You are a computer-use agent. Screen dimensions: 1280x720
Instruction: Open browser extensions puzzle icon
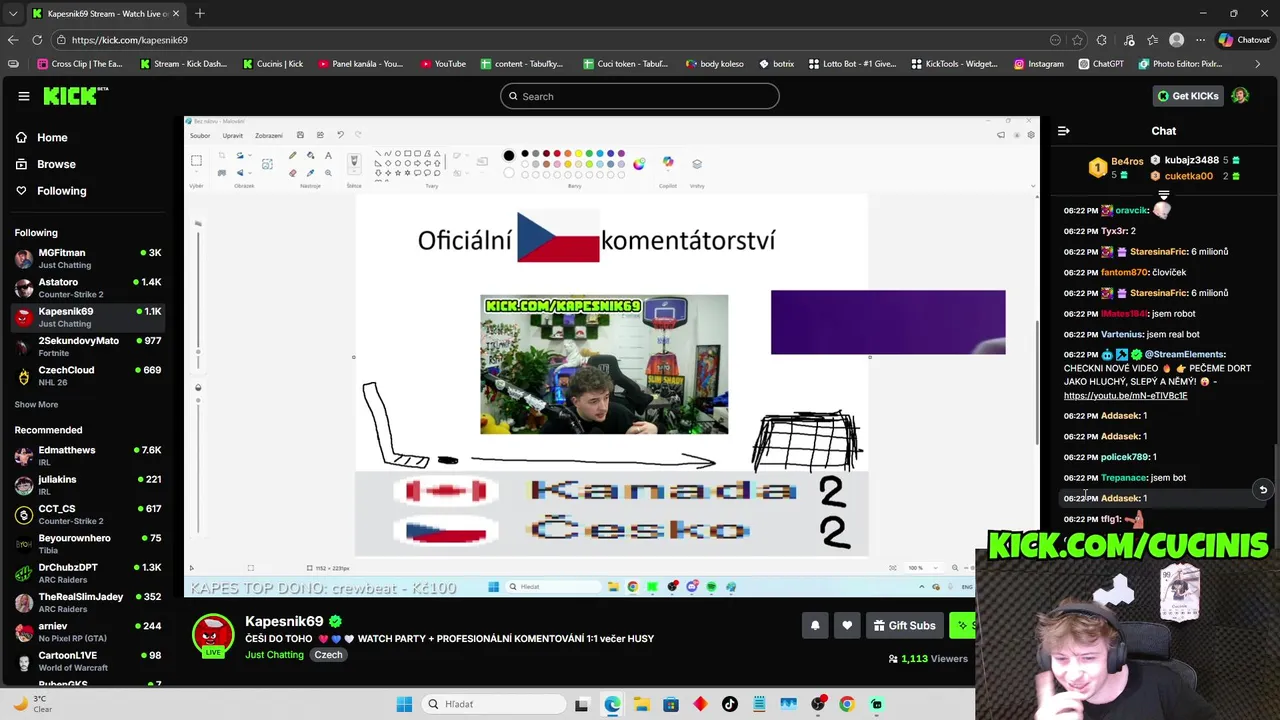pyautogui.click(x=1102, y=40)
